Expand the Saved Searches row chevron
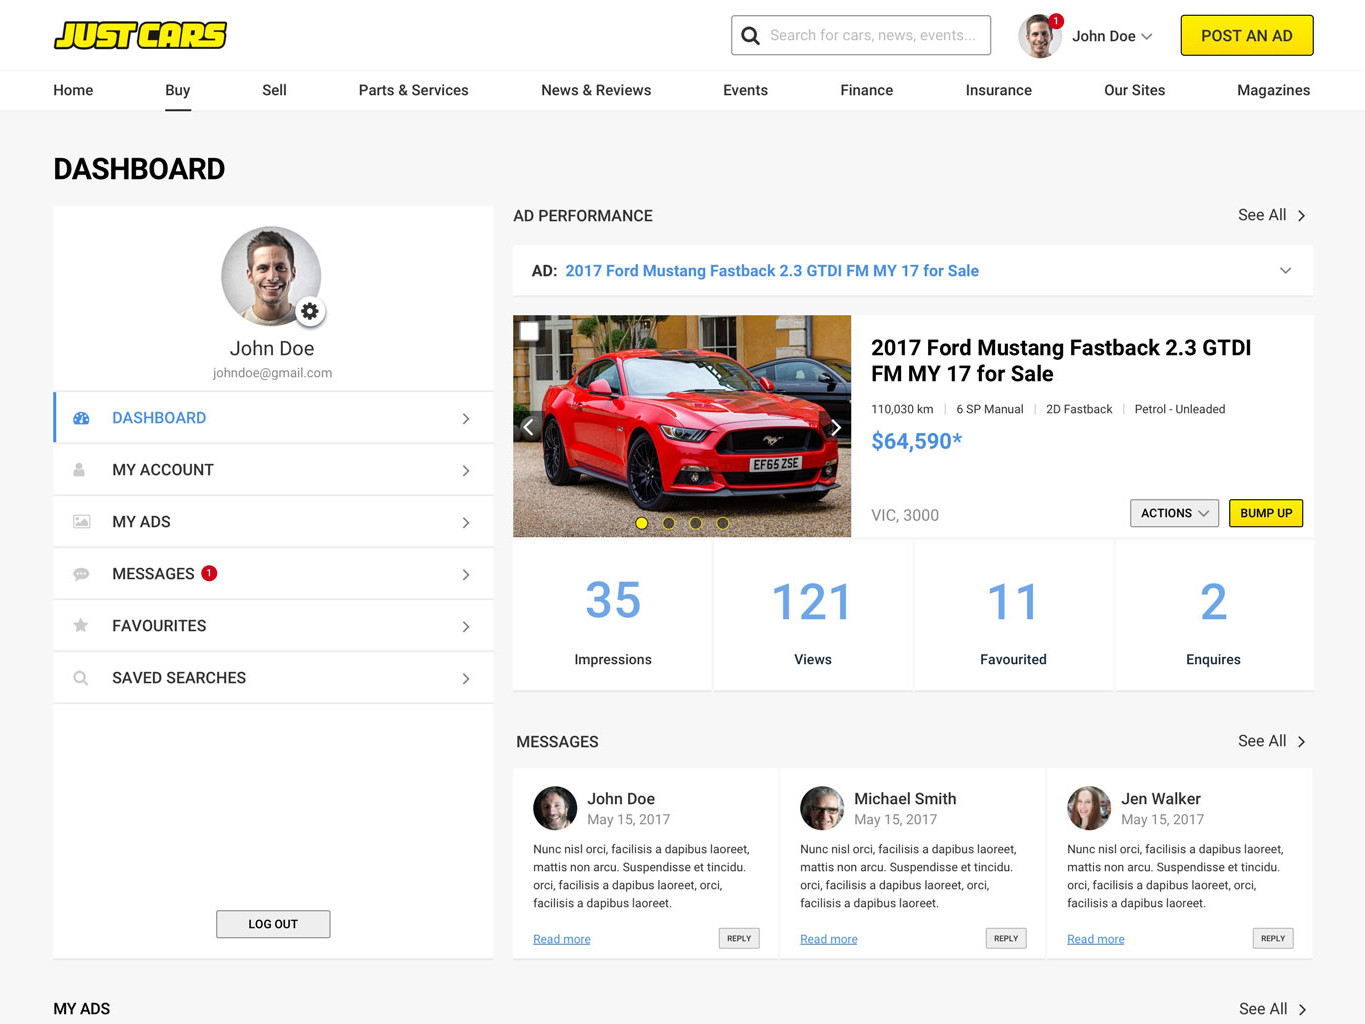 466,679
